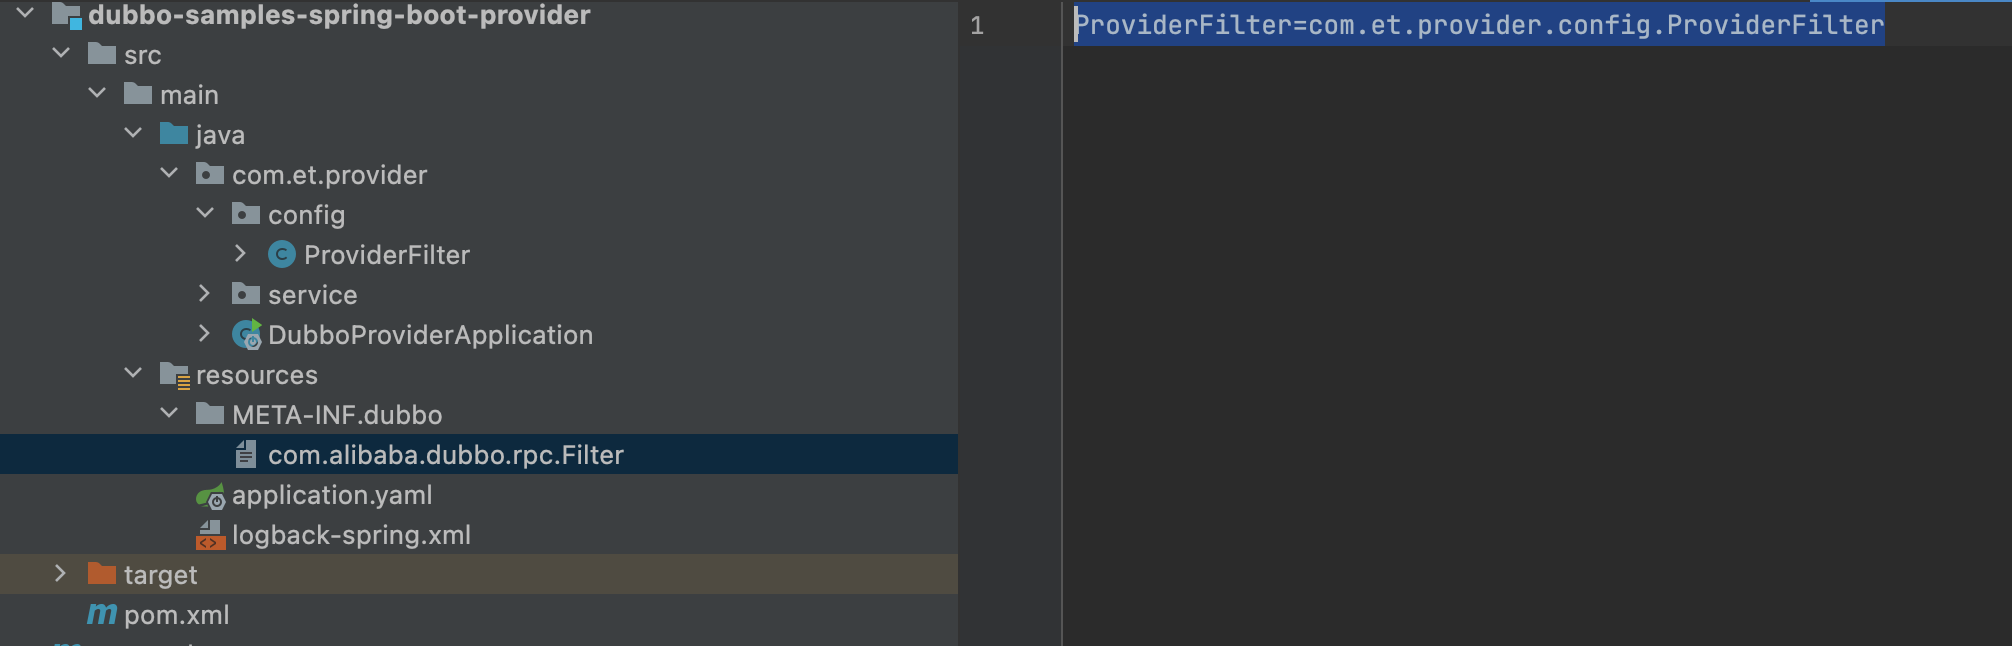2012x646 pixels.
Task: Select the dubbo-samples-spring-boot-provider module
Action: (x=339, y=15)
